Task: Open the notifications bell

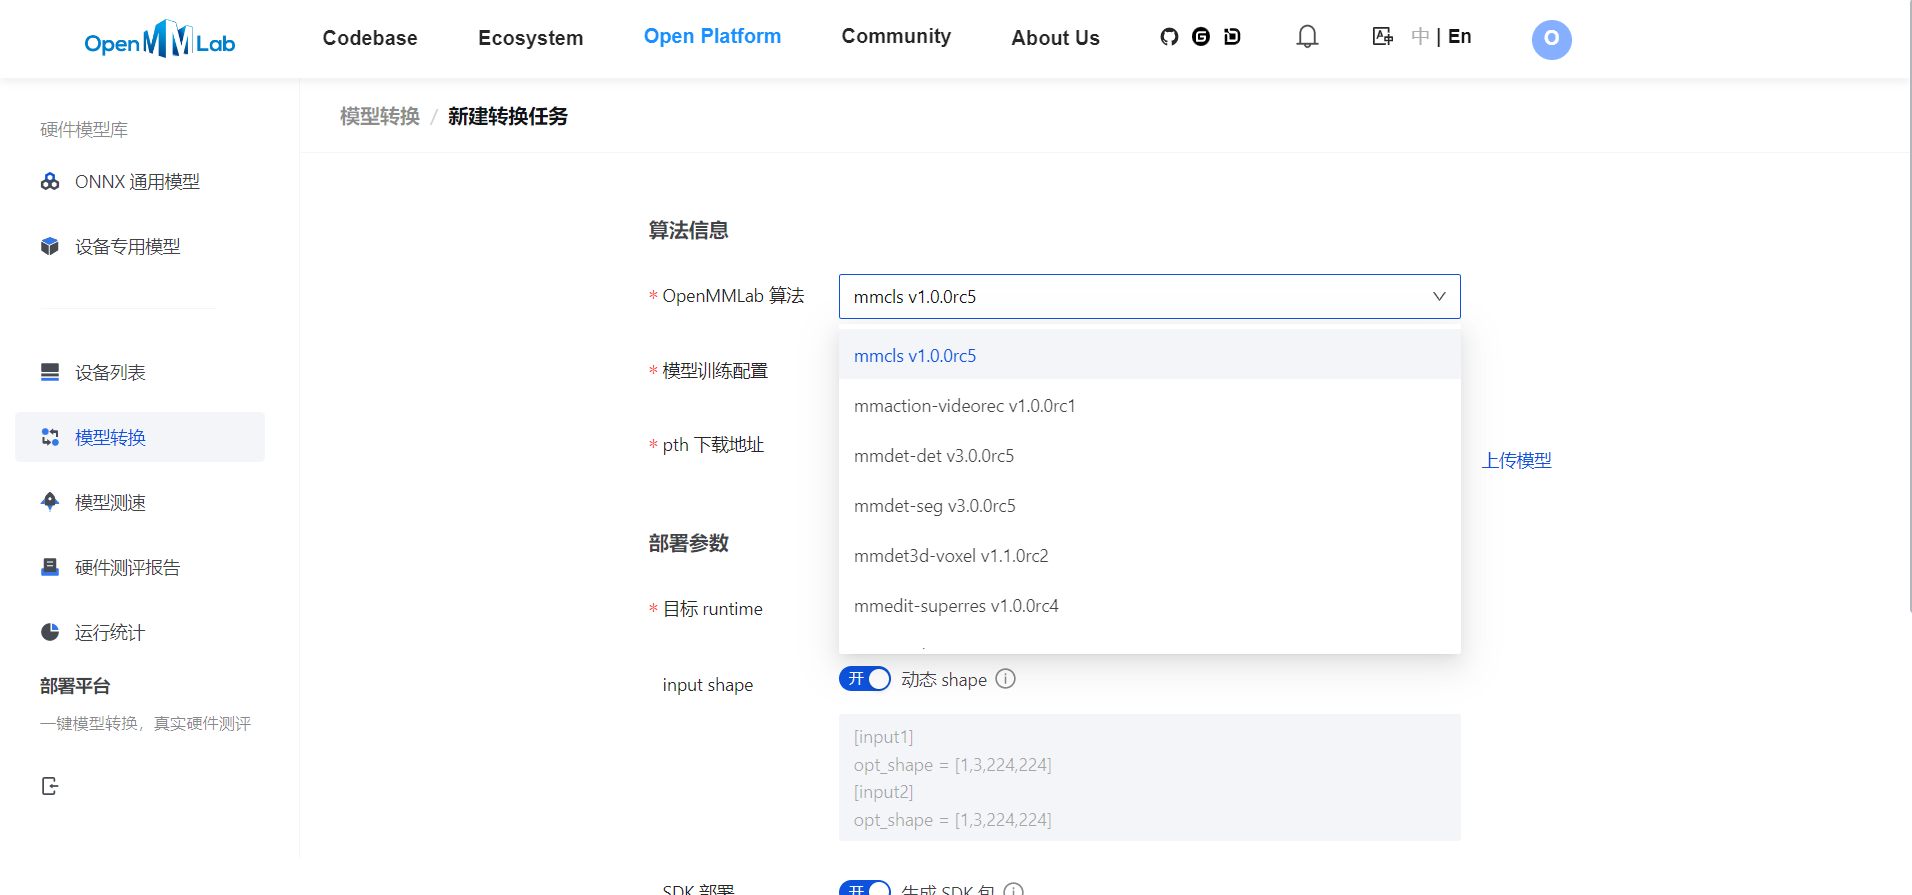Action: (1307, 37)
